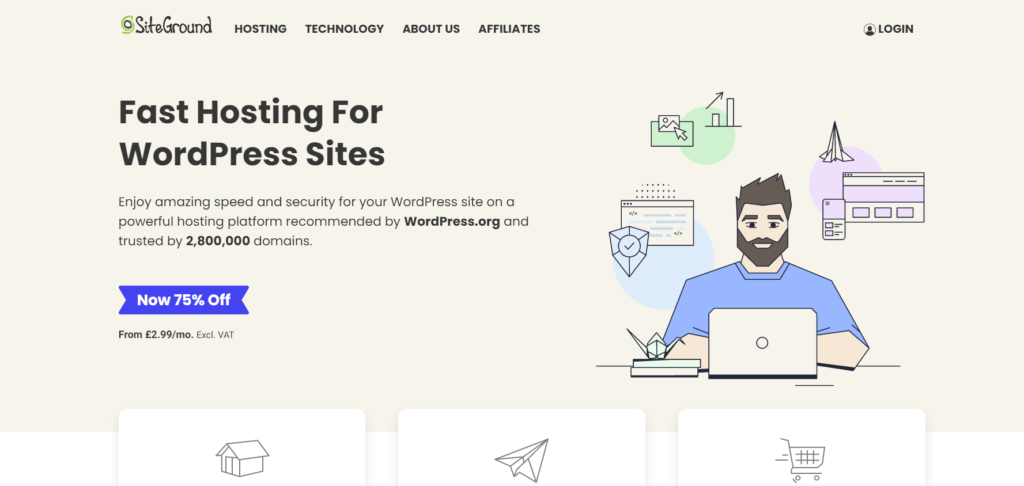Open the TECHNOLOGY menu
The height and width of the screenshot is (486, 1024).
point(344,29)
